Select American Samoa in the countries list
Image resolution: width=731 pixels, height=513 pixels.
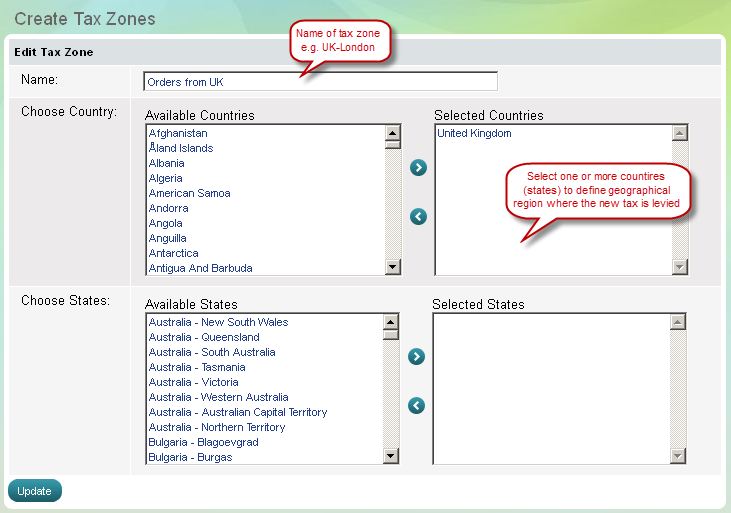pyautogui.click(x=189, y=193)
